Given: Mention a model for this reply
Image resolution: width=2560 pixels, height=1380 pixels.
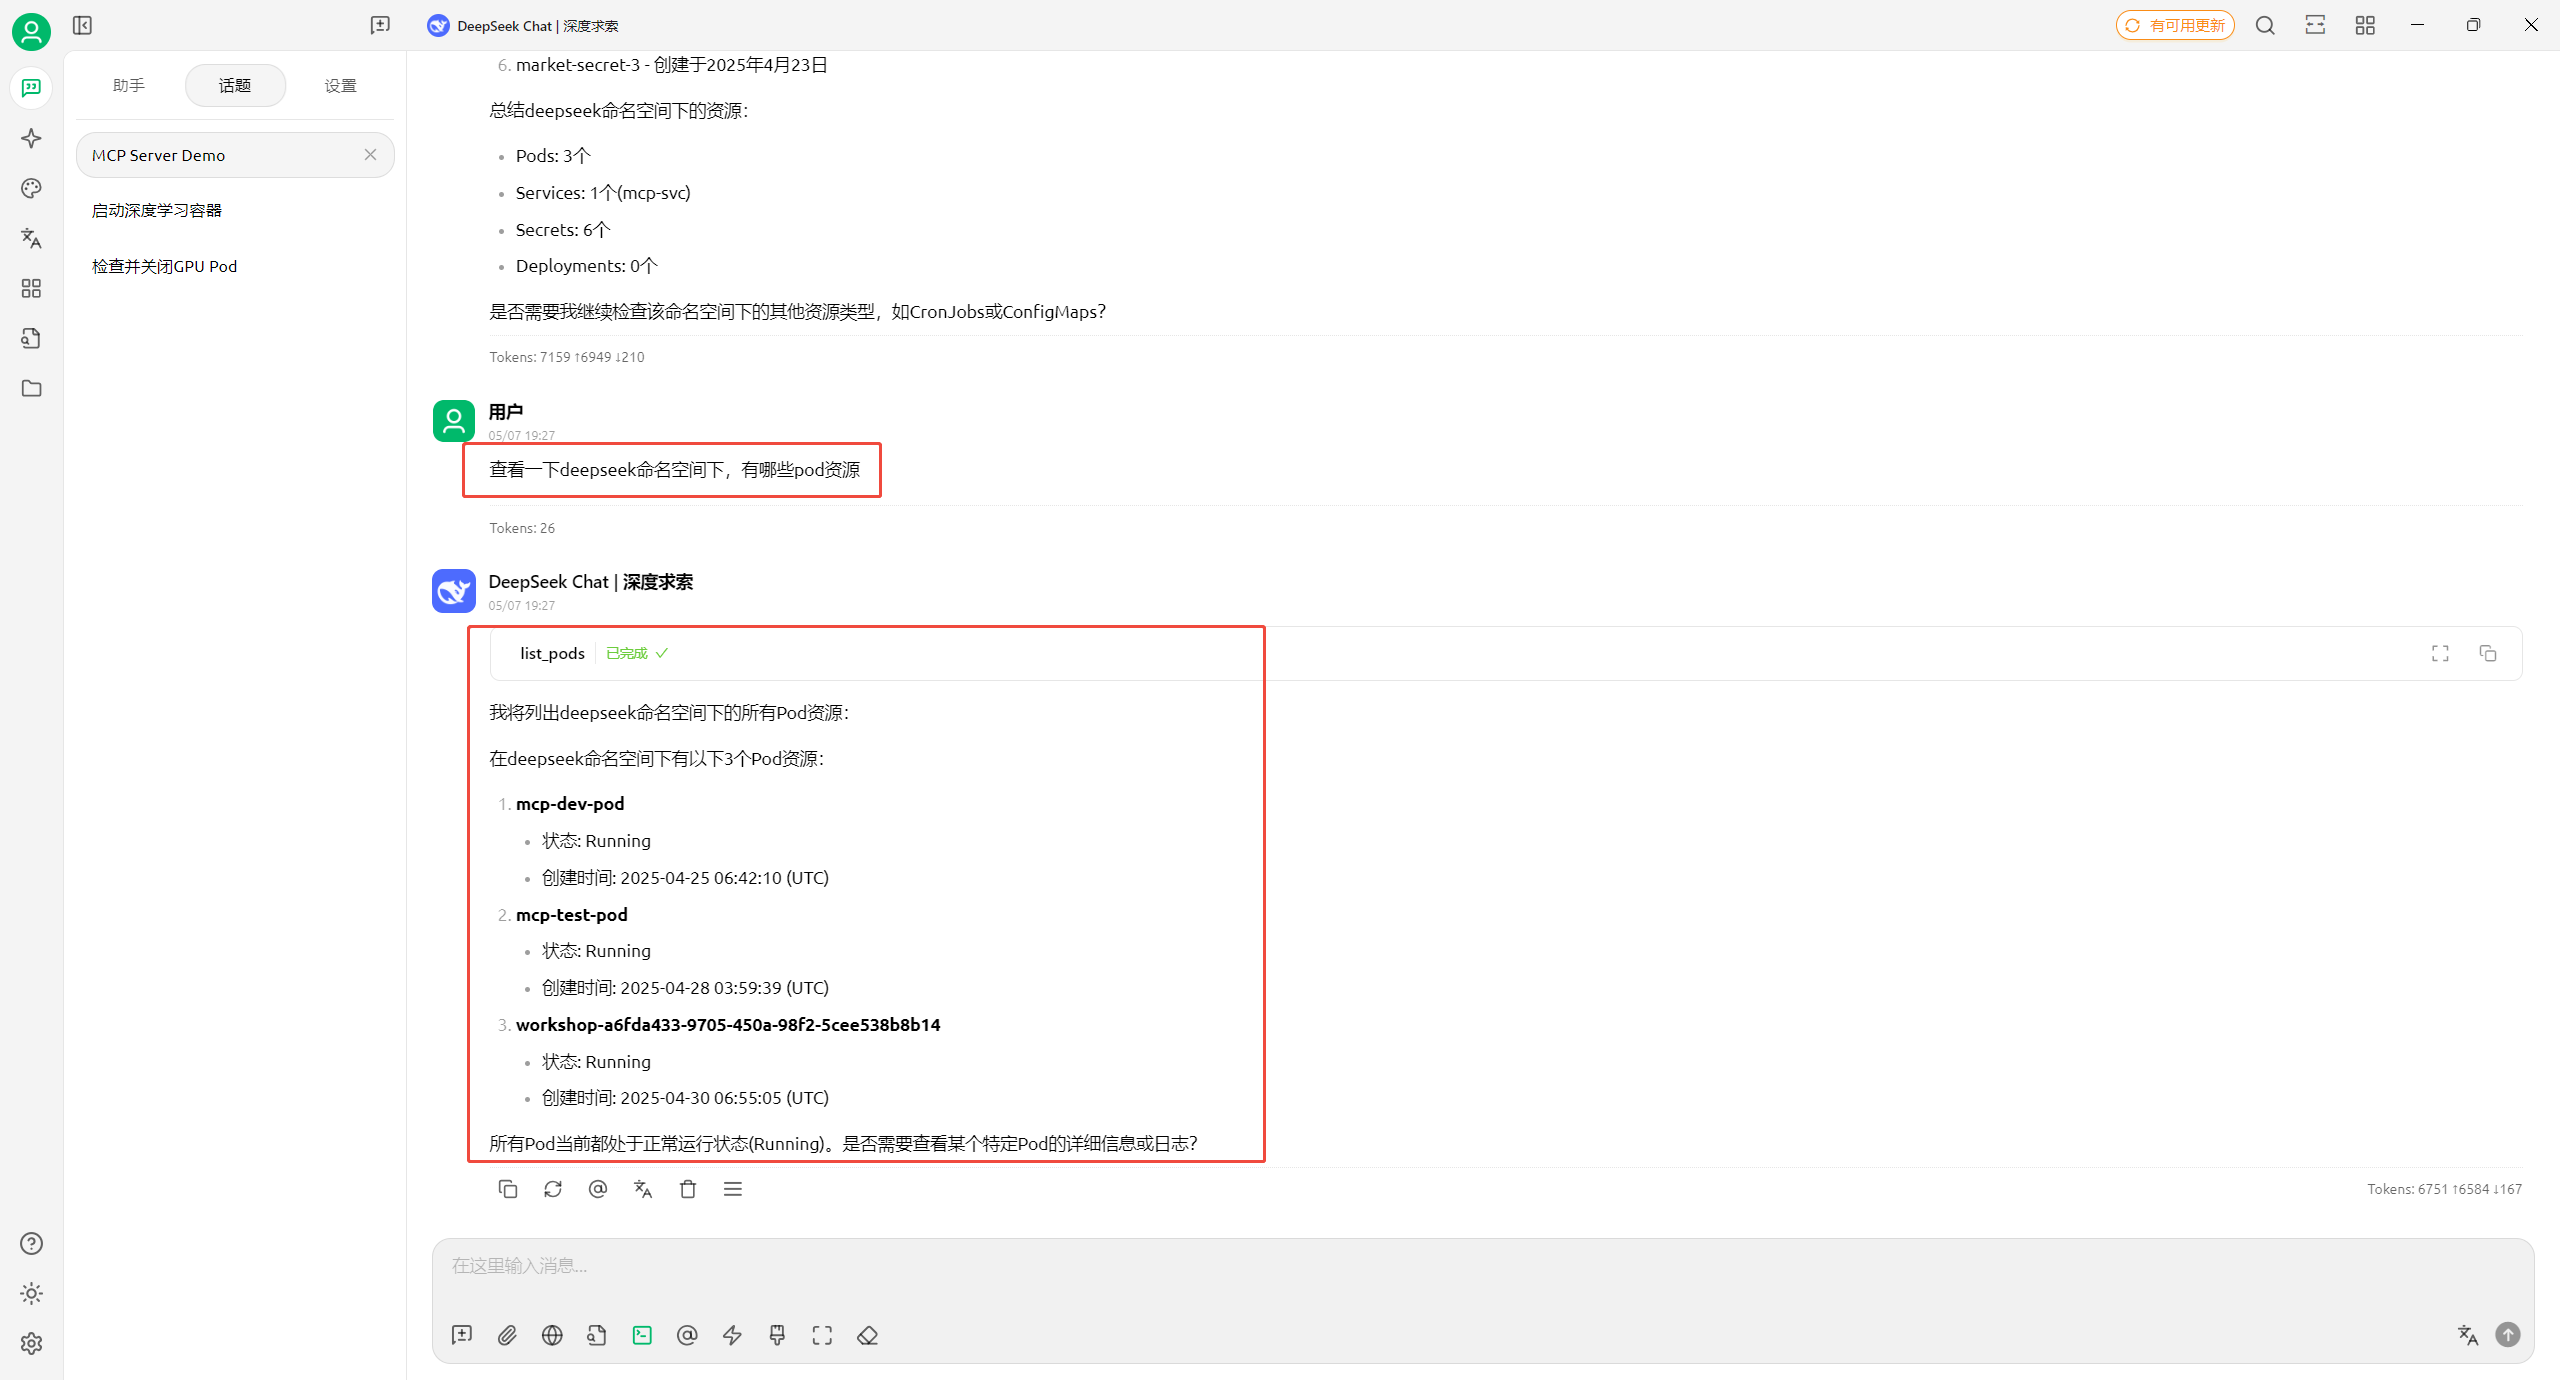Looking at the screenshot, I should (598, 1189).
